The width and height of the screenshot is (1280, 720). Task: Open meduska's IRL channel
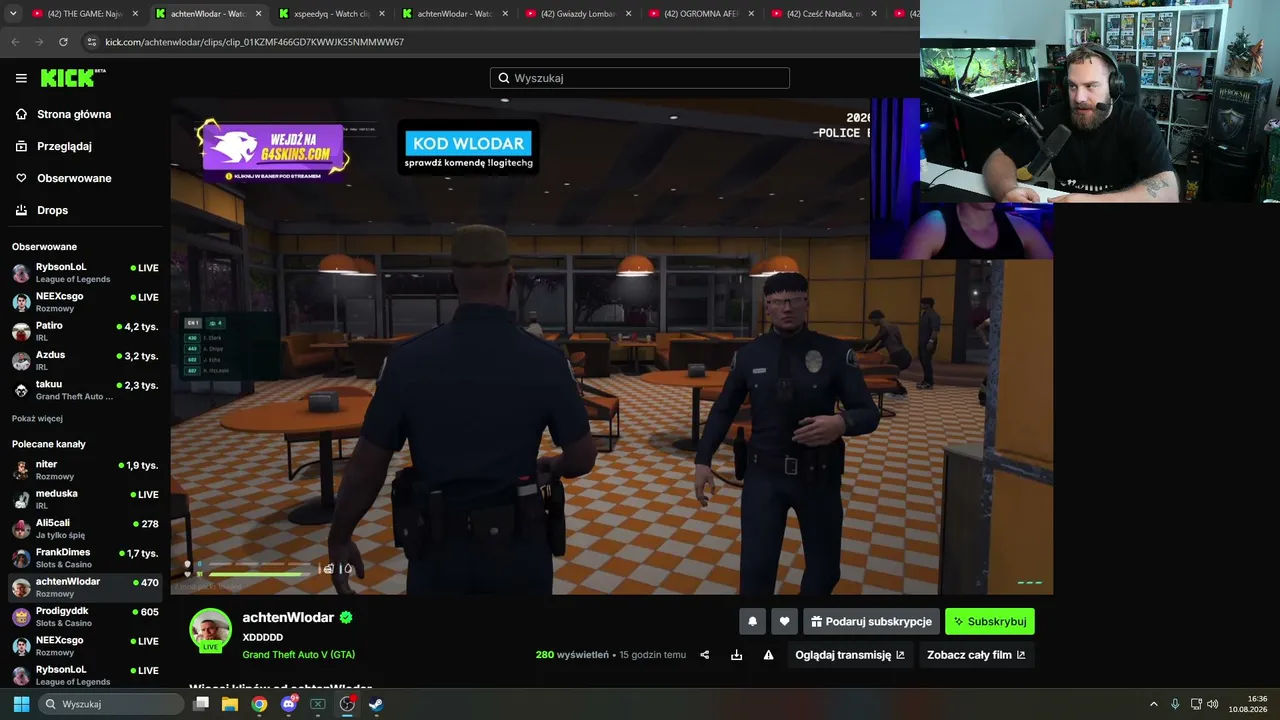85,500
